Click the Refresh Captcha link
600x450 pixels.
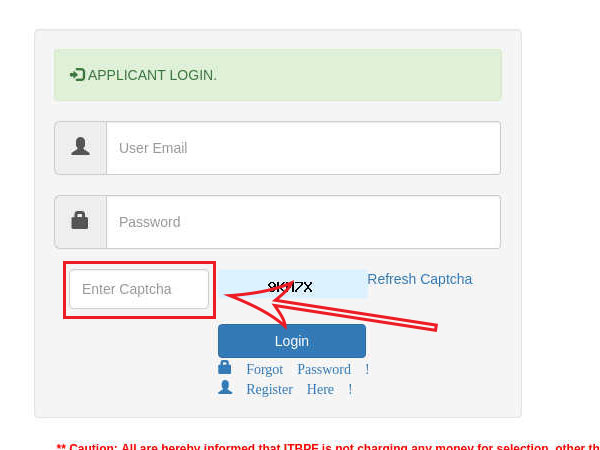(x=420, y=279)
